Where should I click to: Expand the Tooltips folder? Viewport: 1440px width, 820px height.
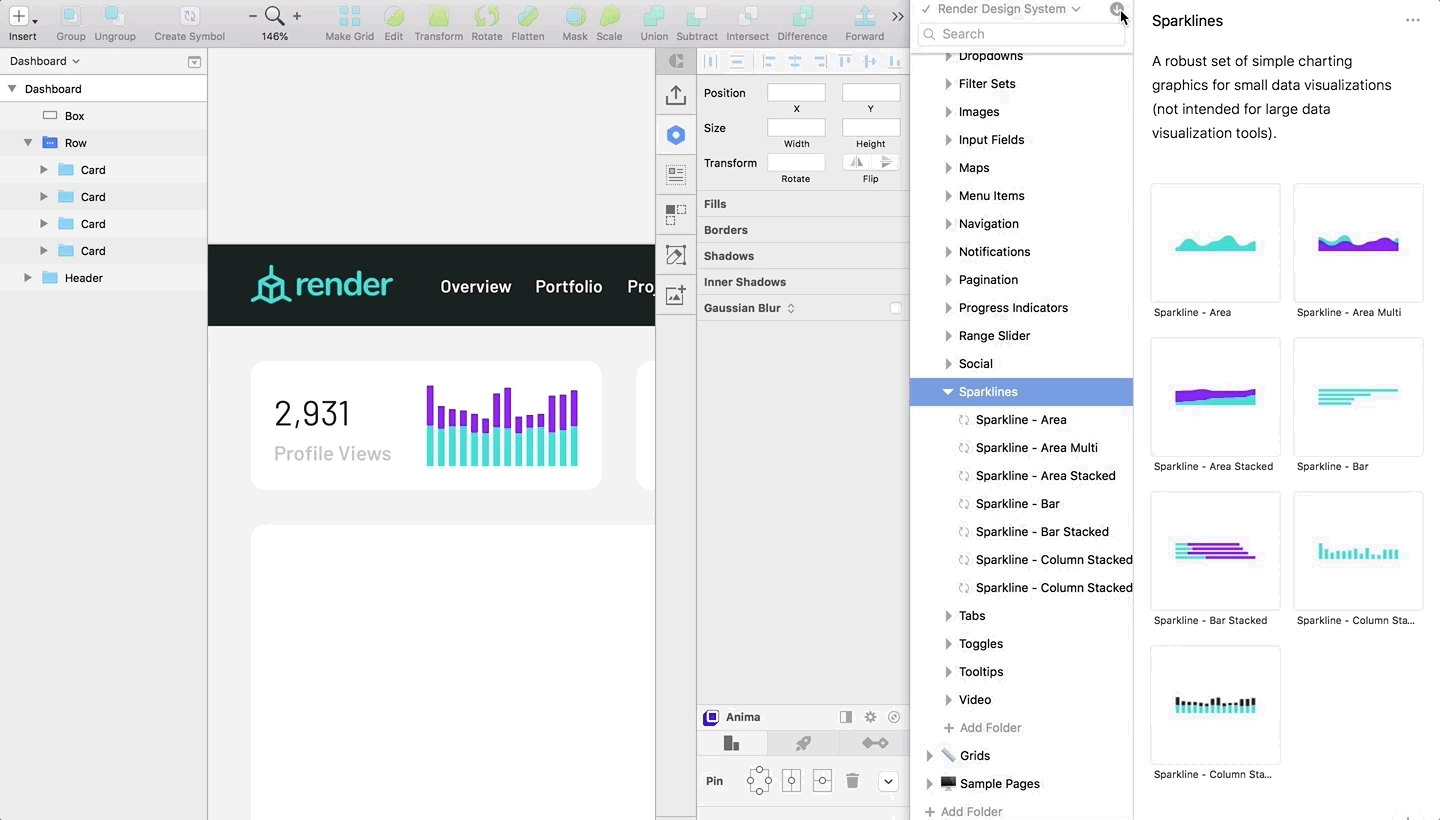point(948,672)
